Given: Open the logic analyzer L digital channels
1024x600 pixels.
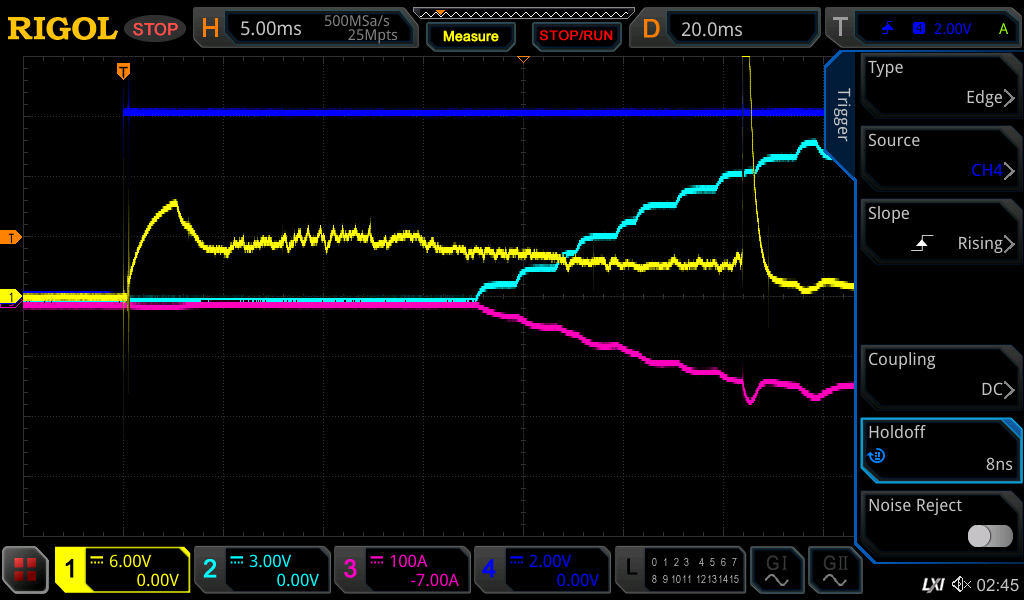Looking at the screenshot, I should [678, 570].
